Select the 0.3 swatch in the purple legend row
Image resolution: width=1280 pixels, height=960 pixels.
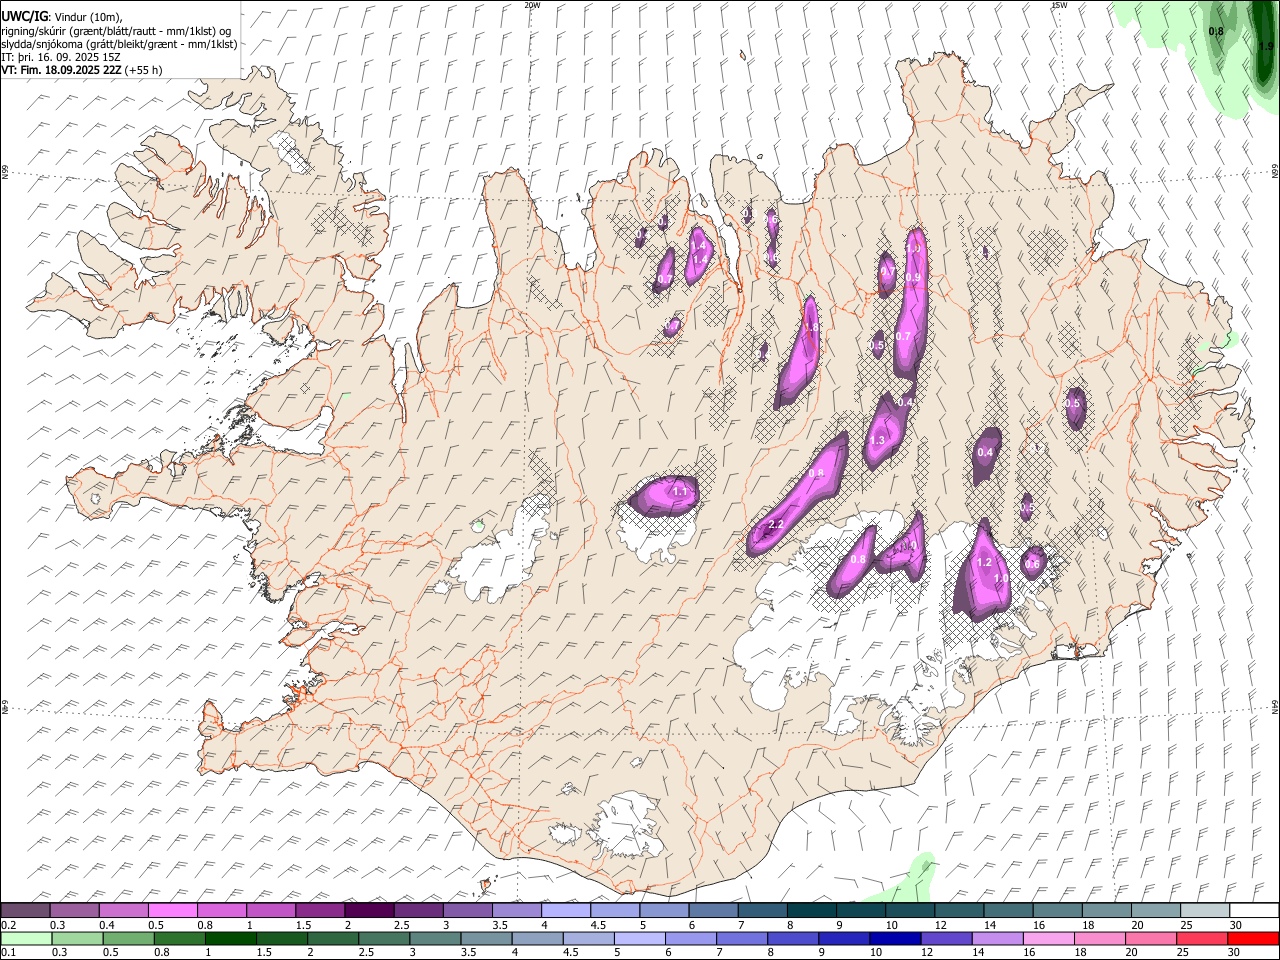(74, 911)
